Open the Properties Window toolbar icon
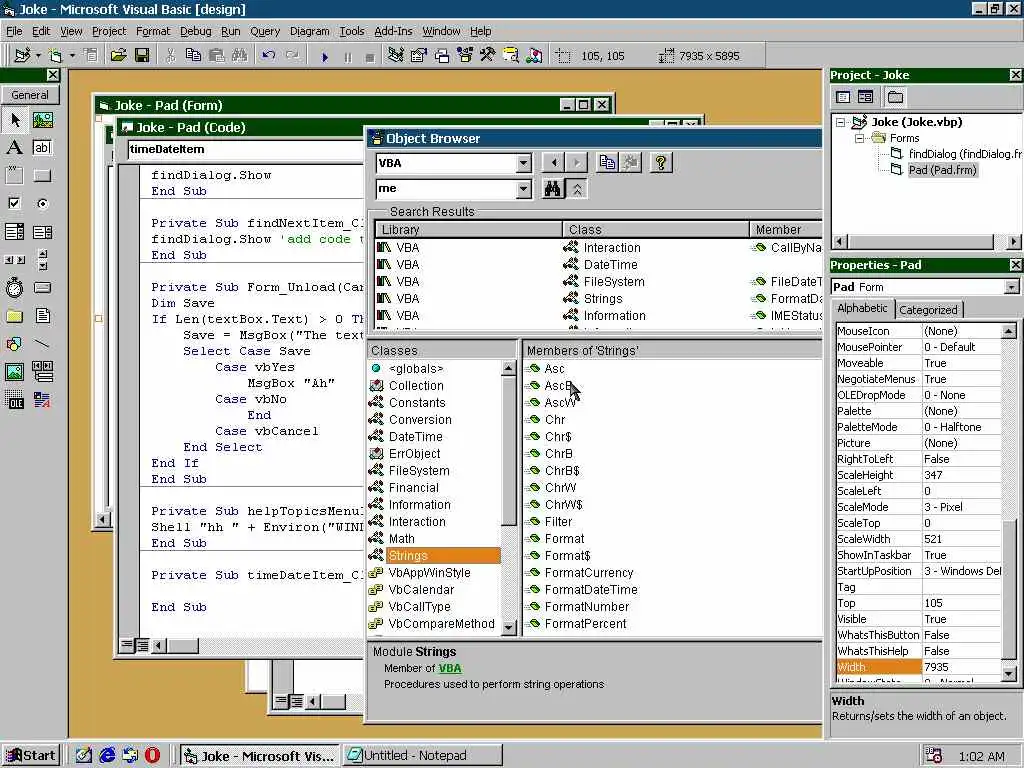1024x768 pixels. (419, 56)
